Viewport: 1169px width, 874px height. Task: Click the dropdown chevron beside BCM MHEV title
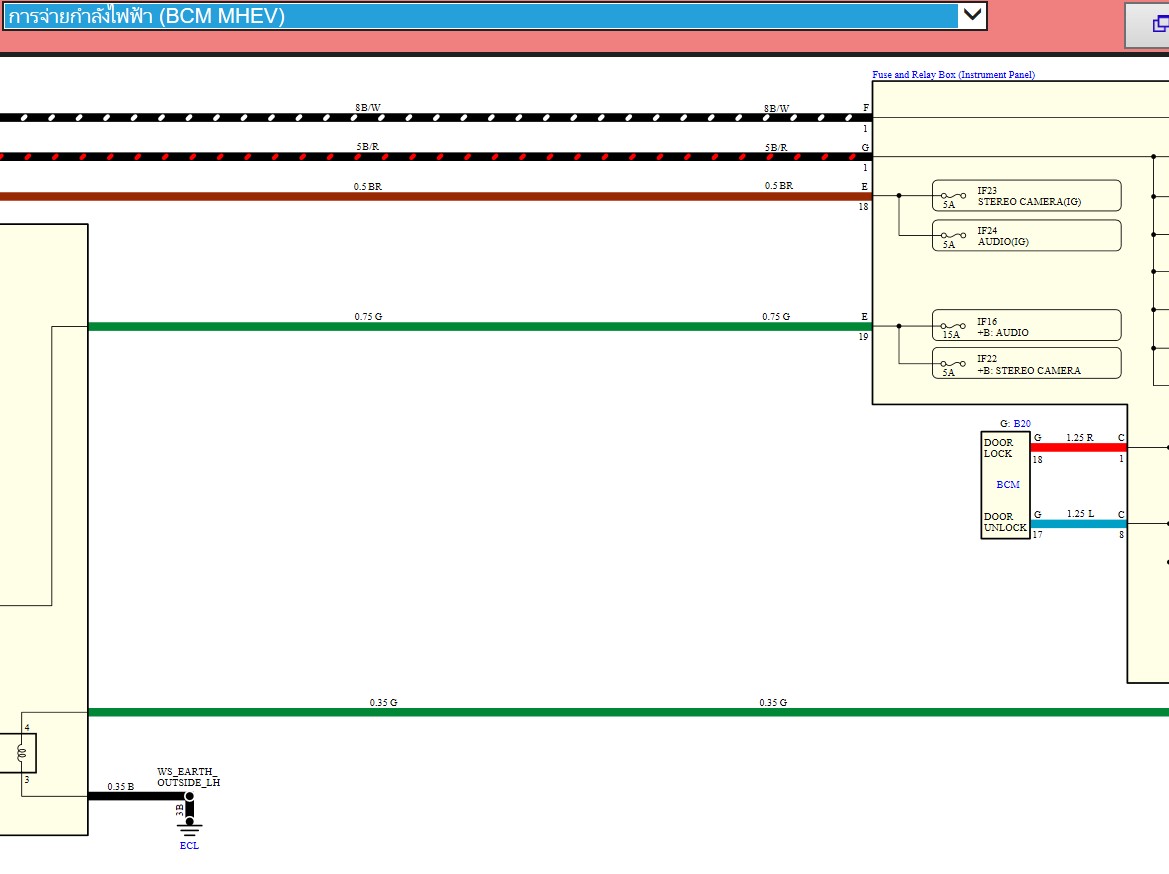[968, 16]
